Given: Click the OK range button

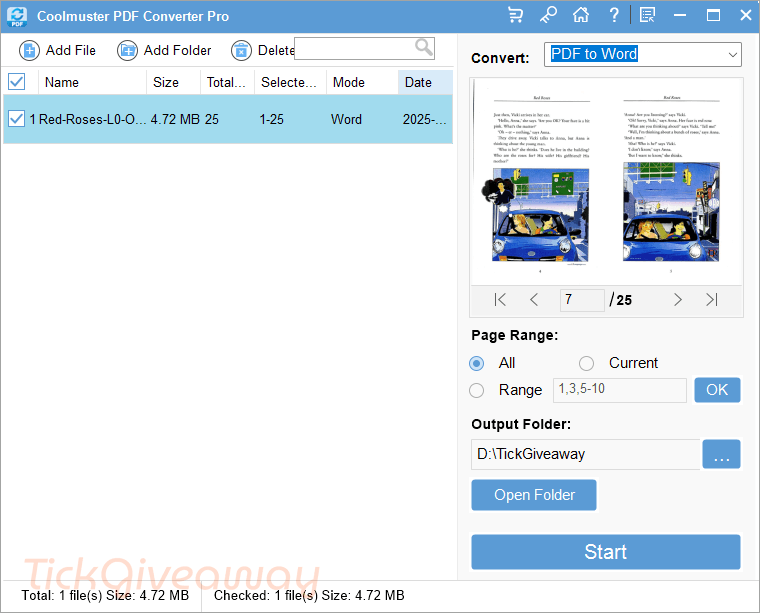Looking at the screenshot, I should pos(717,390).
